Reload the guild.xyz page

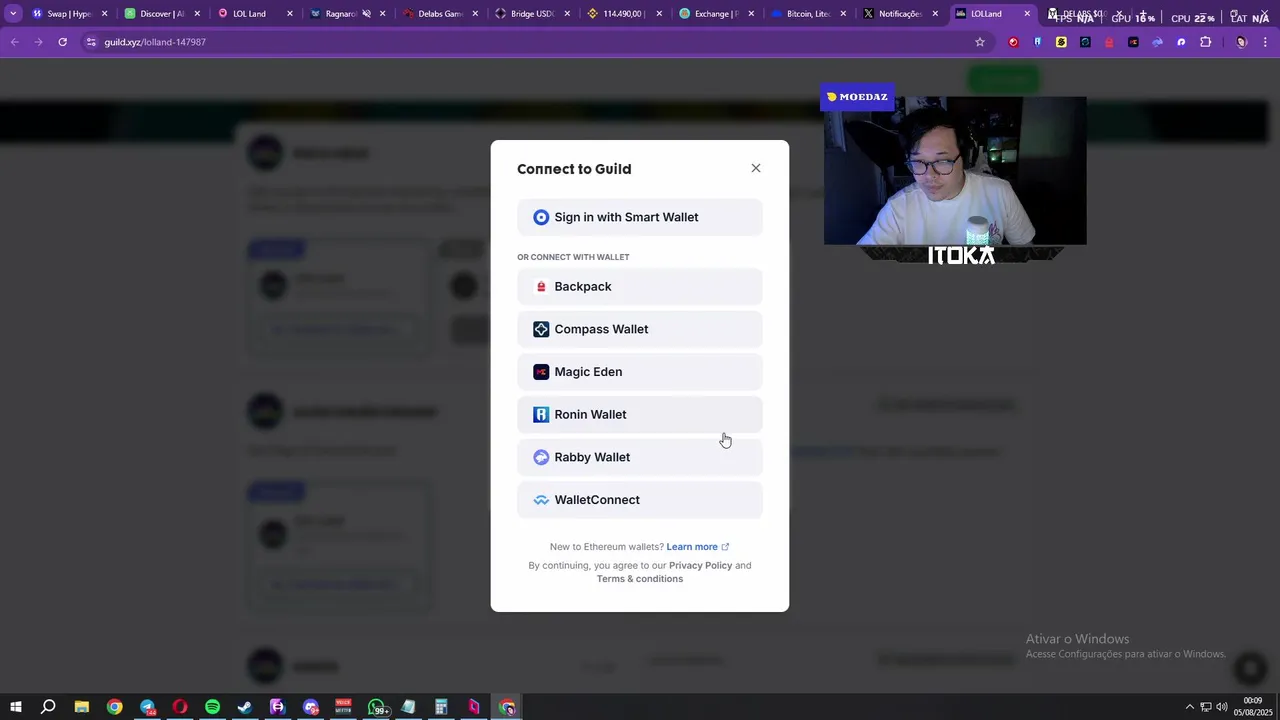[62, 42]
